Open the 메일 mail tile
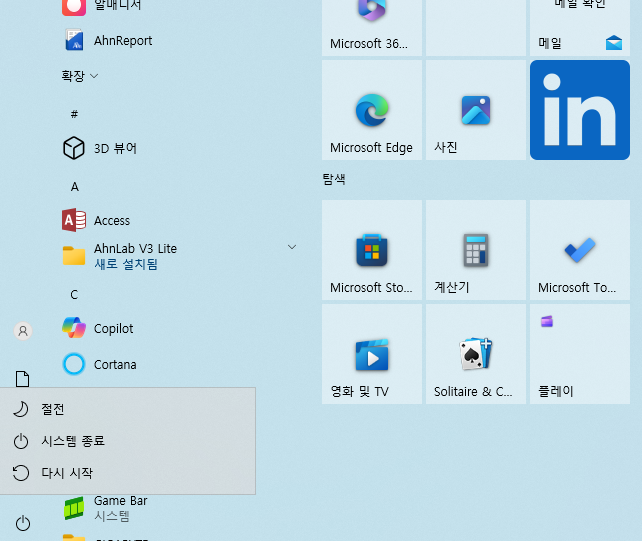This screenshot has height=541, width=642. pos(580,27)
